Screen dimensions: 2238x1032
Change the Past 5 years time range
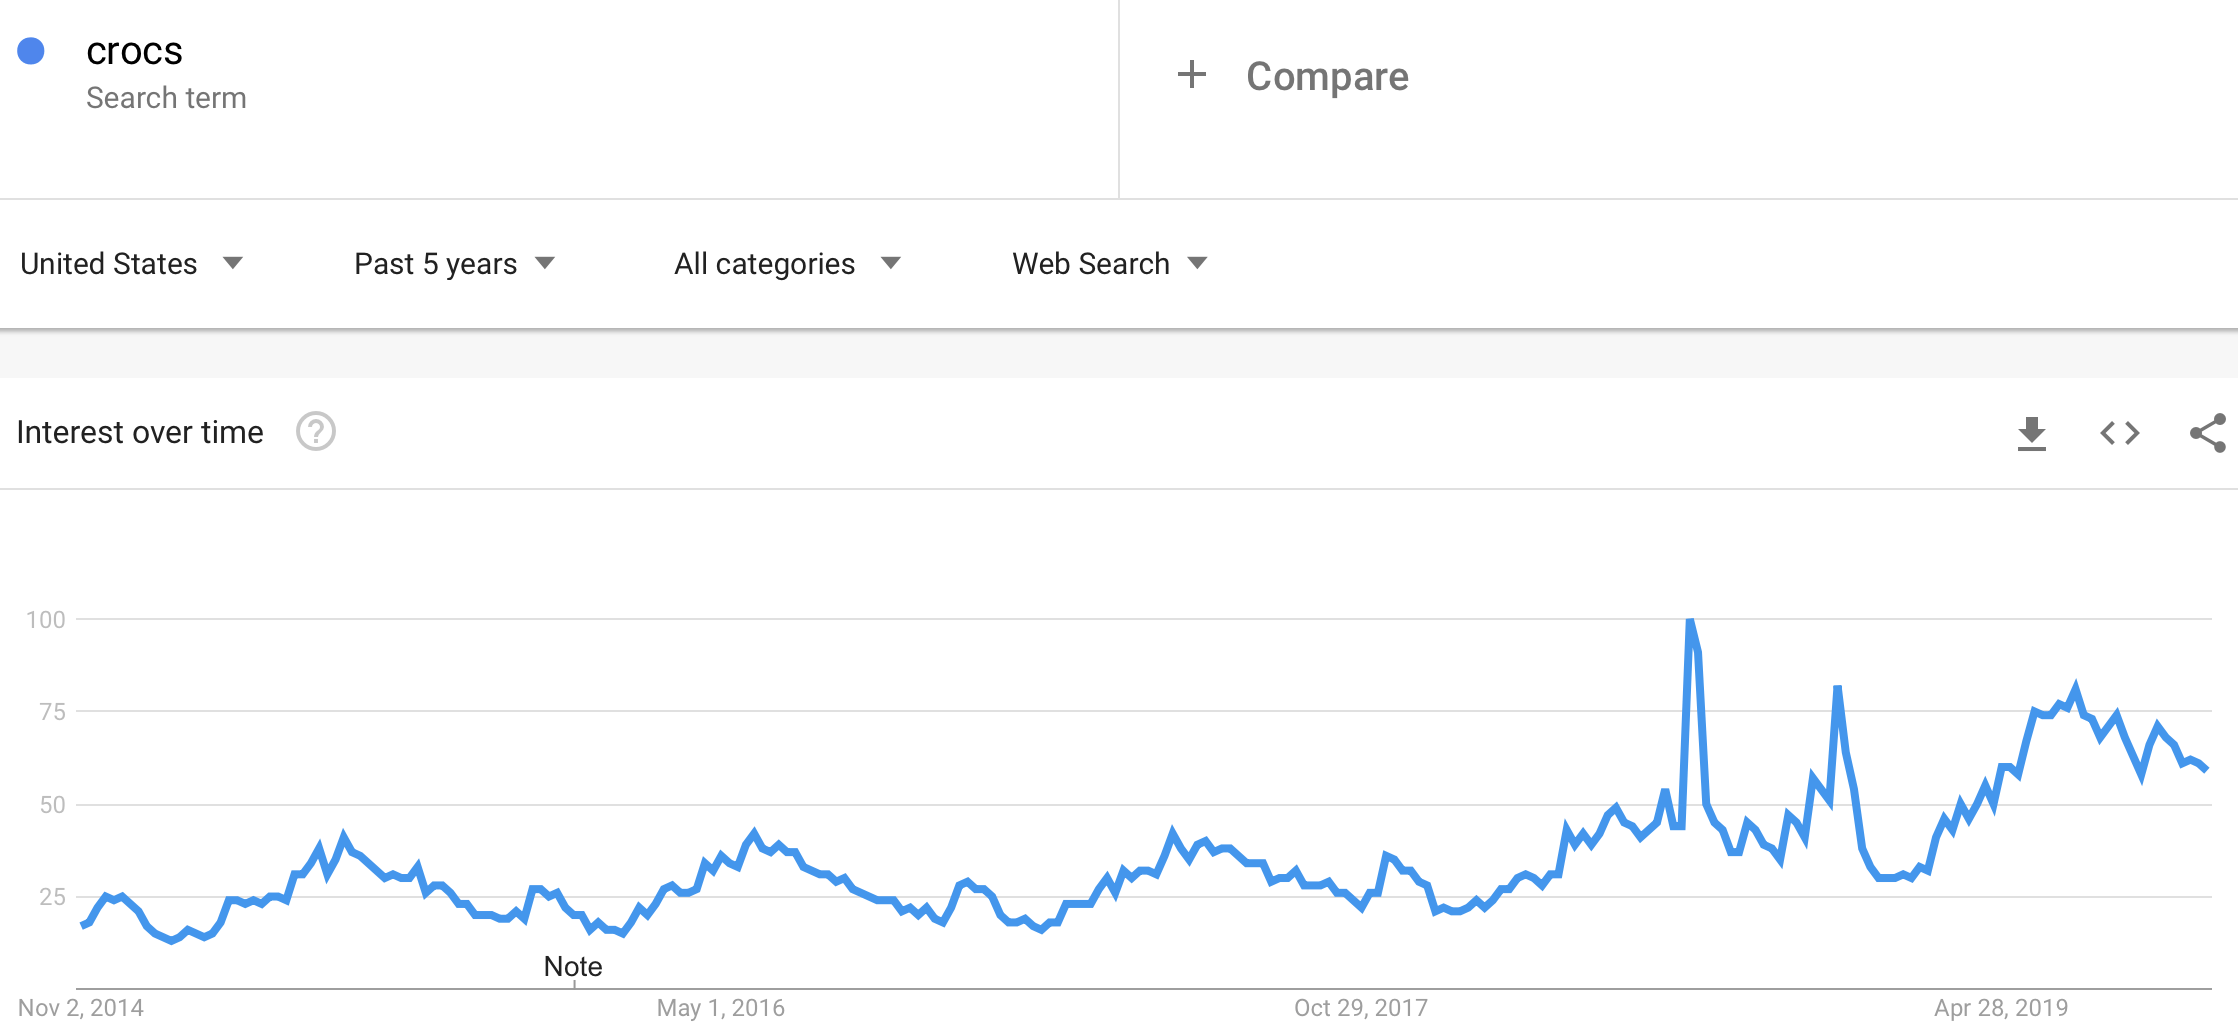pyautogui.click(x=435, y=263)
